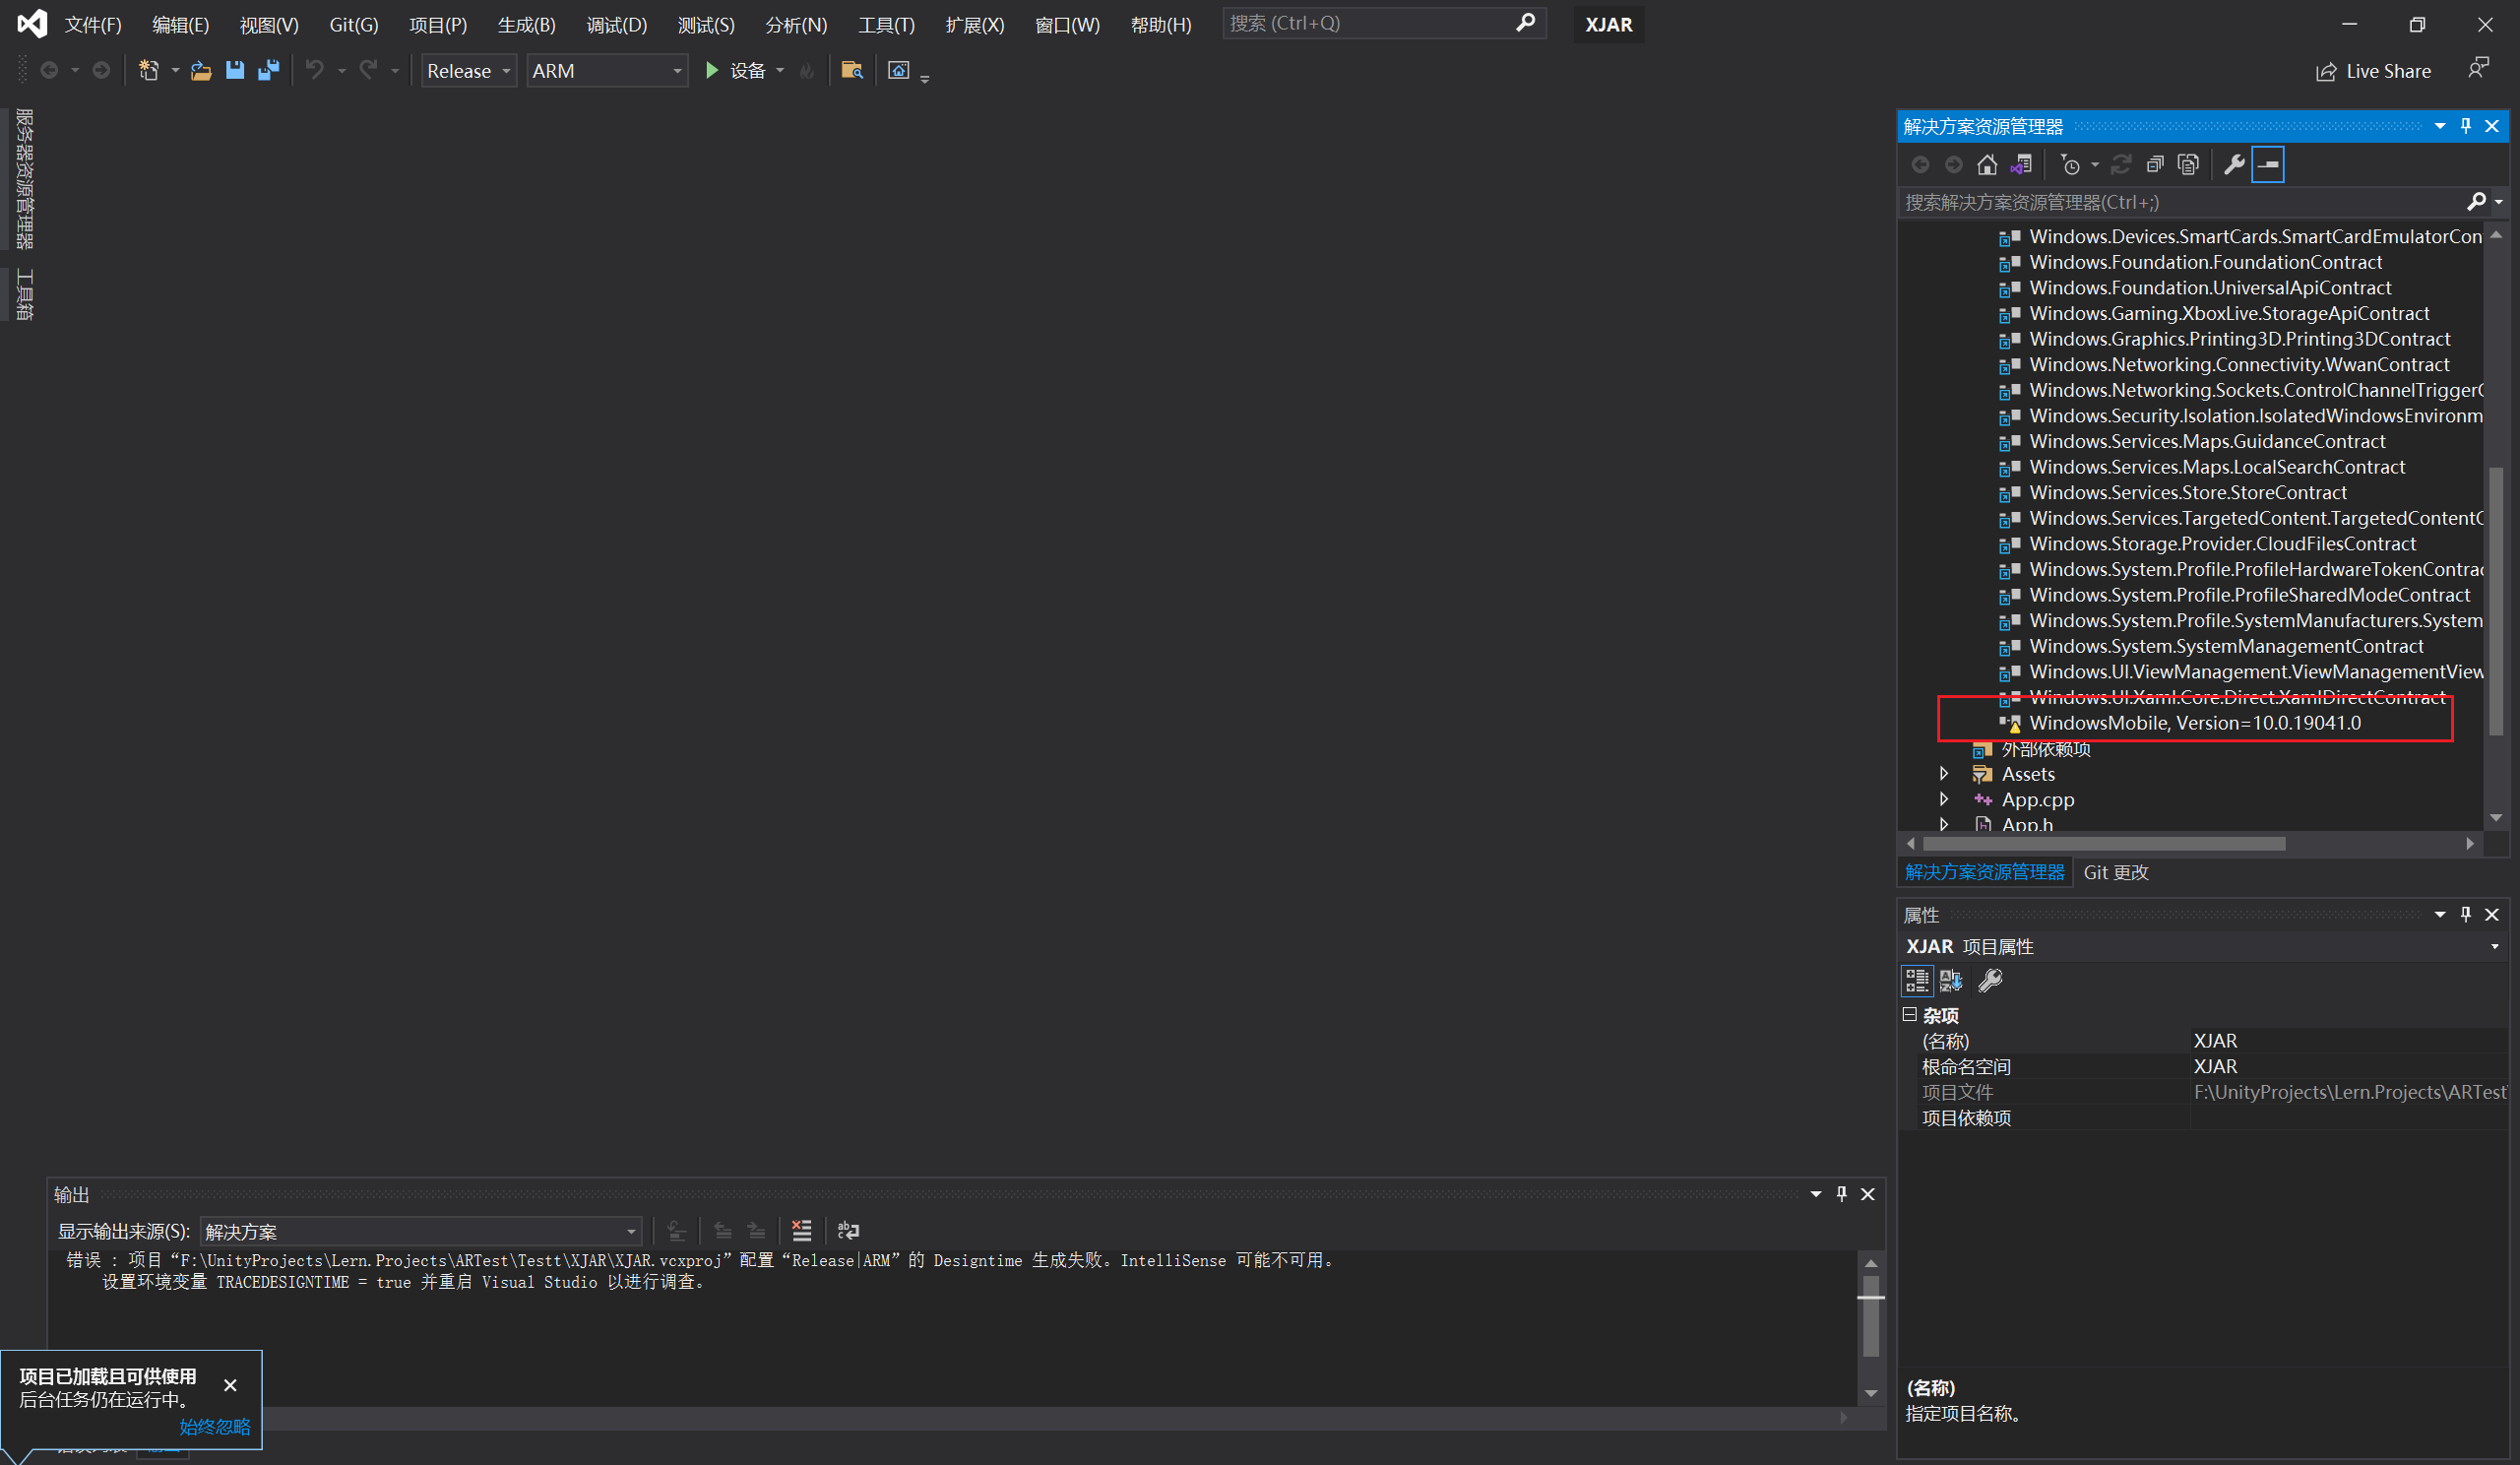Click the Solution Explorer horizontal scrollbar thumb
Screen dimensions: 2520x1465
coord(2103,843)
